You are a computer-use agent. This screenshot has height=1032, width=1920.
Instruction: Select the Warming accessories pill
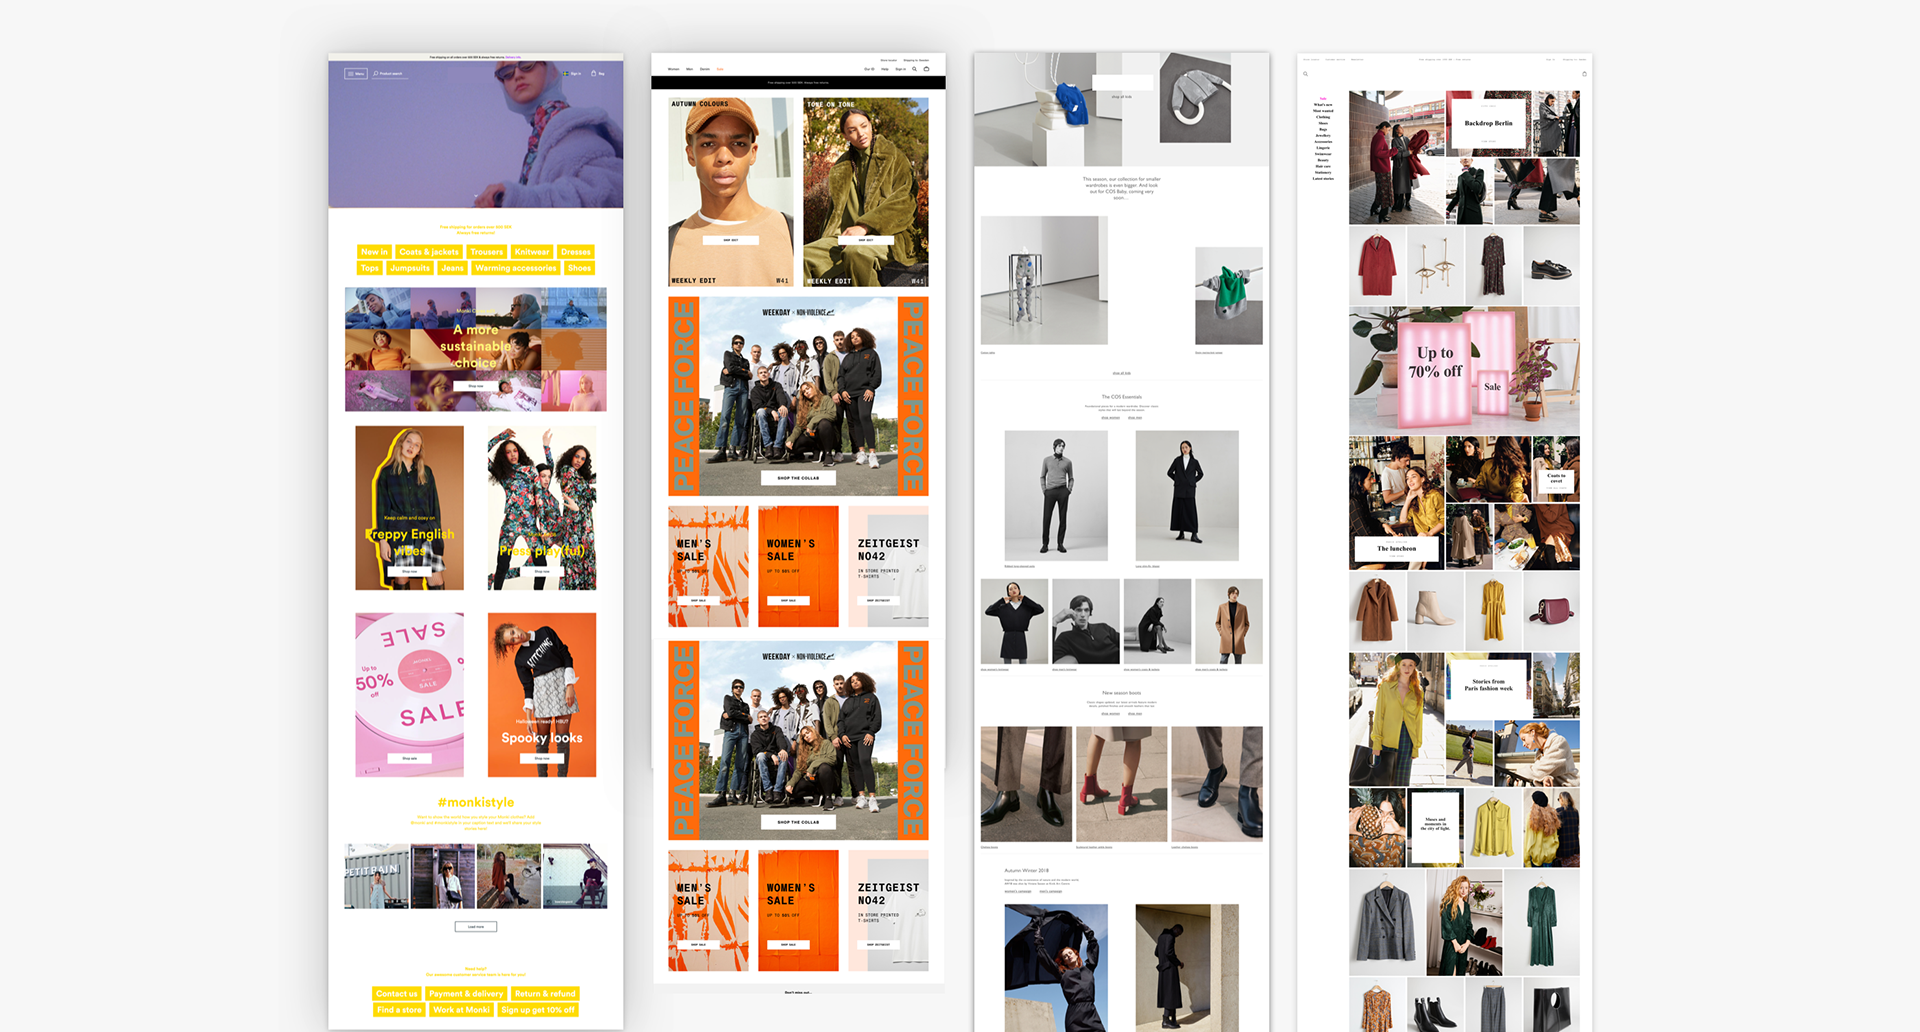(516, 268)
